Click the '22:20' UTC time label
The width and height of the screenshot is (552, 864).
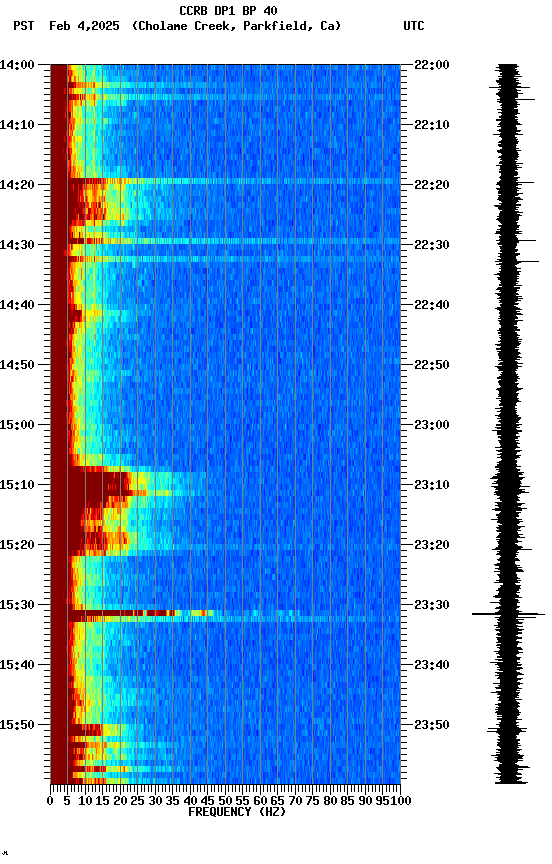(432, 185)
